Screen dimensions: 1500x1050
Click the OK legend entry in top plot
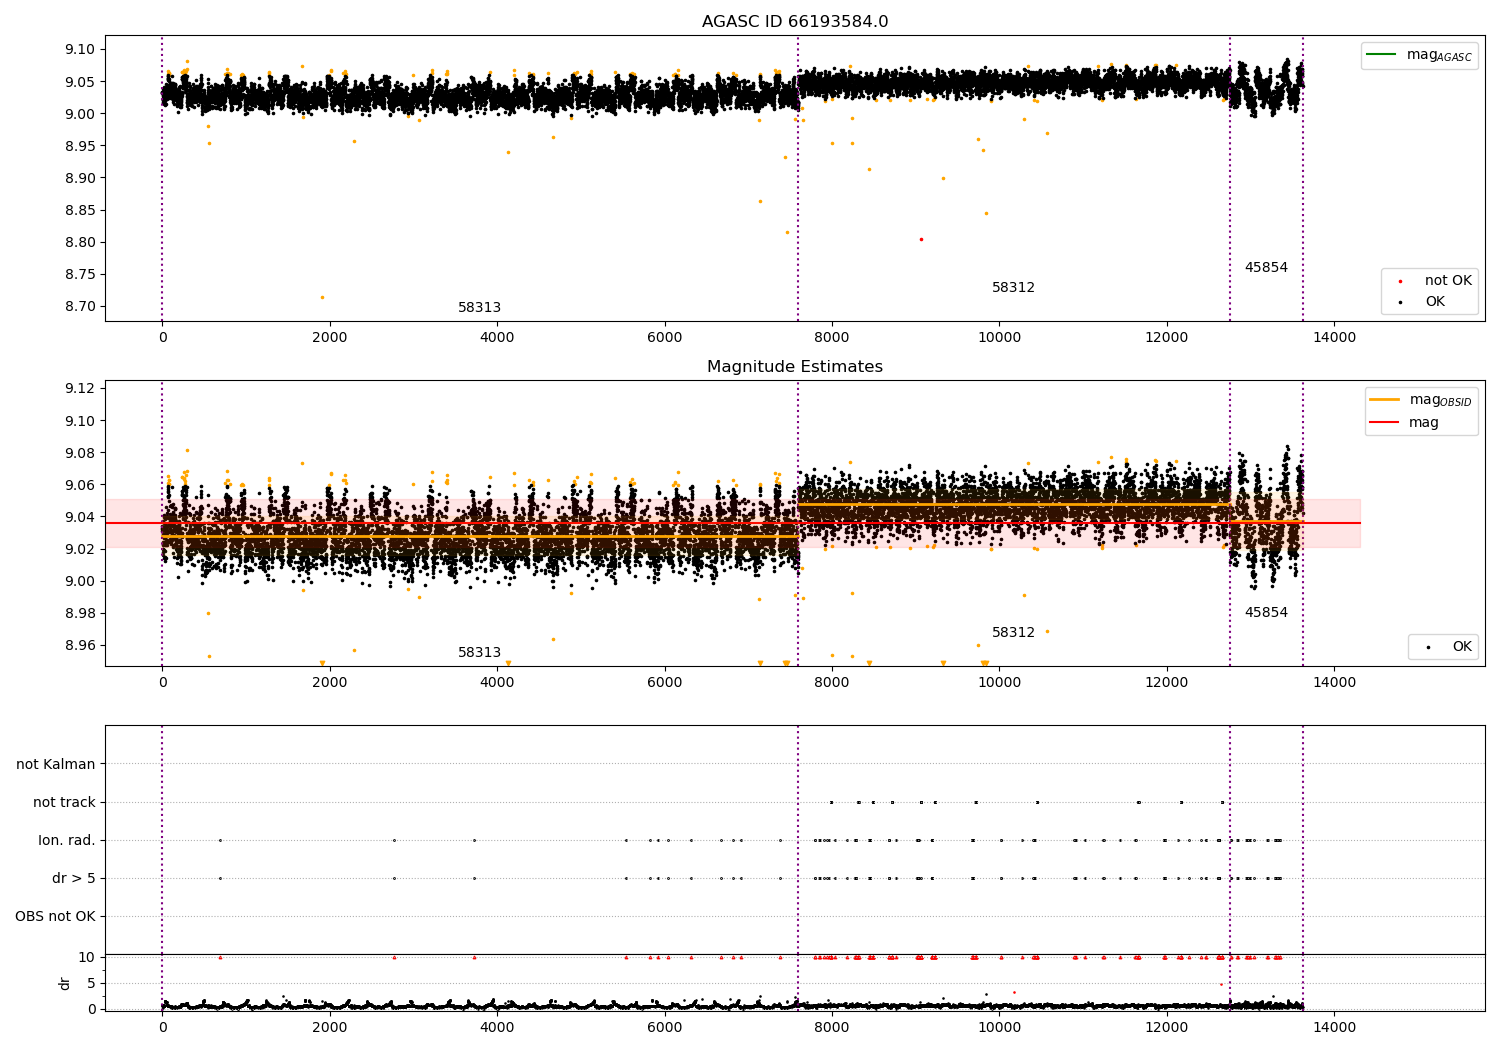(x=1435, y=302)
